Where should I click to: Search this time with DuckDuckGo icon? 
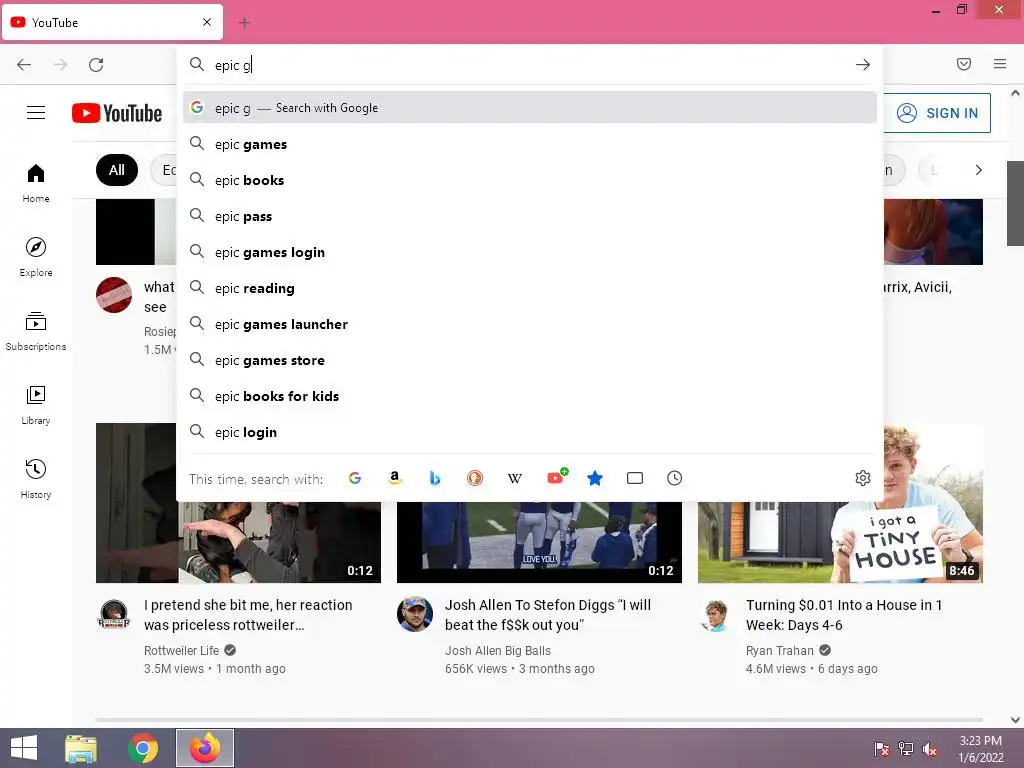pyautogui.click(x=475, y=478)
